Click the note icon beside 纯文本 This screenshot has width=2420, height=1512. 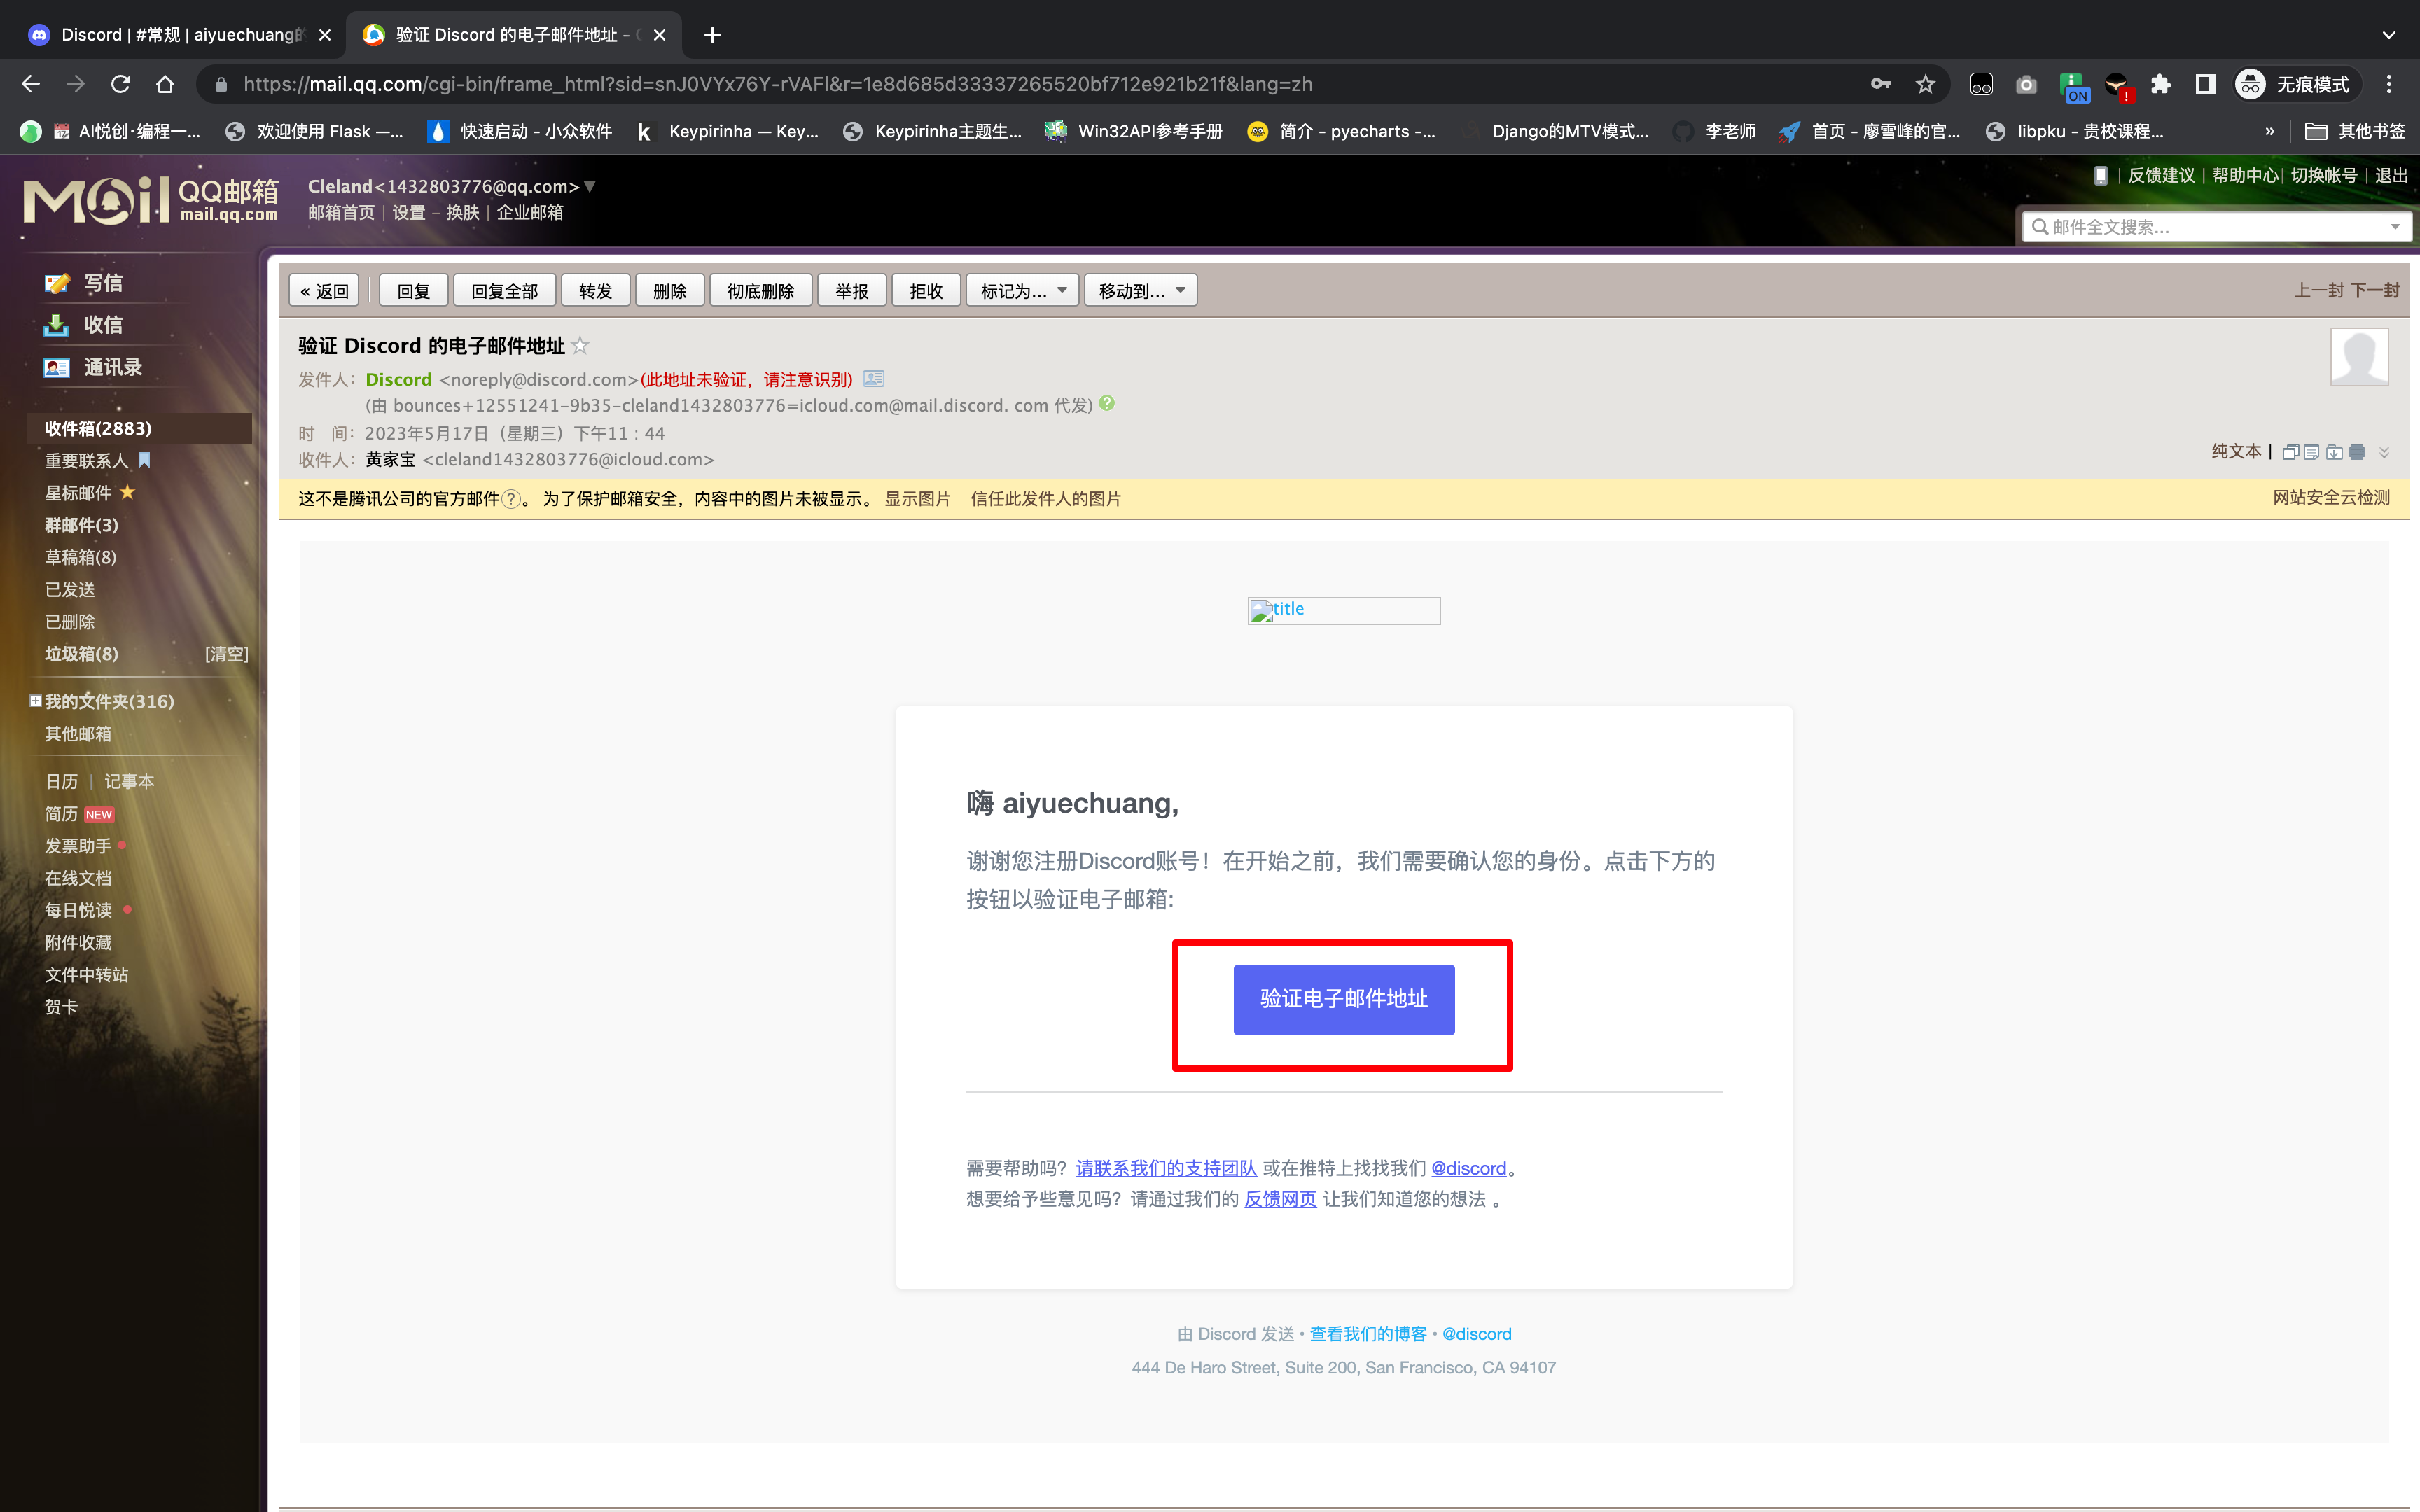(2312, 452)
